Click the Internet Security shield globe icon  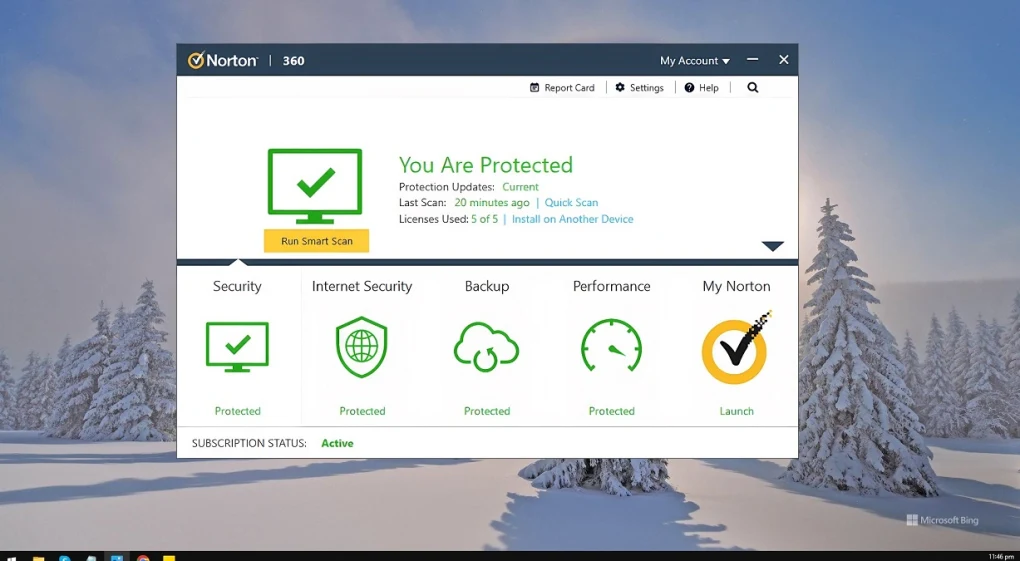click(x=362, y=347)
